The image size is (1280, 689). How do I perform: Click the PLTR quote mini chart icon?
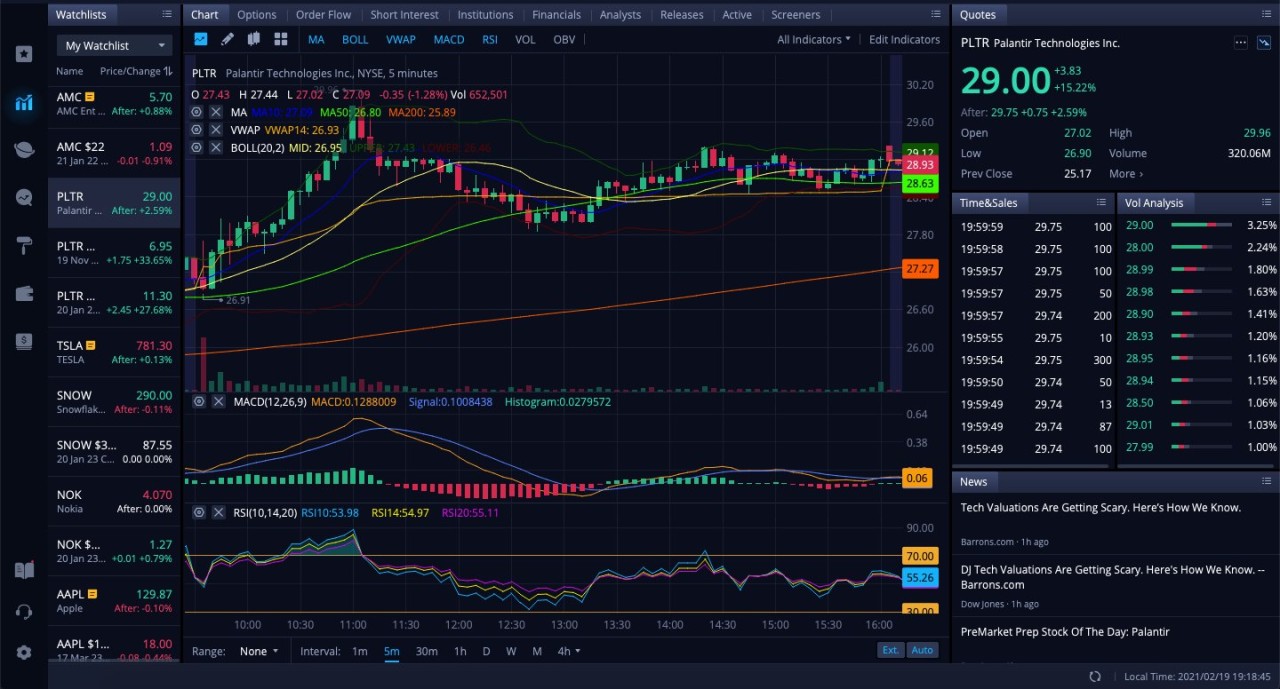pos(1263,43)
